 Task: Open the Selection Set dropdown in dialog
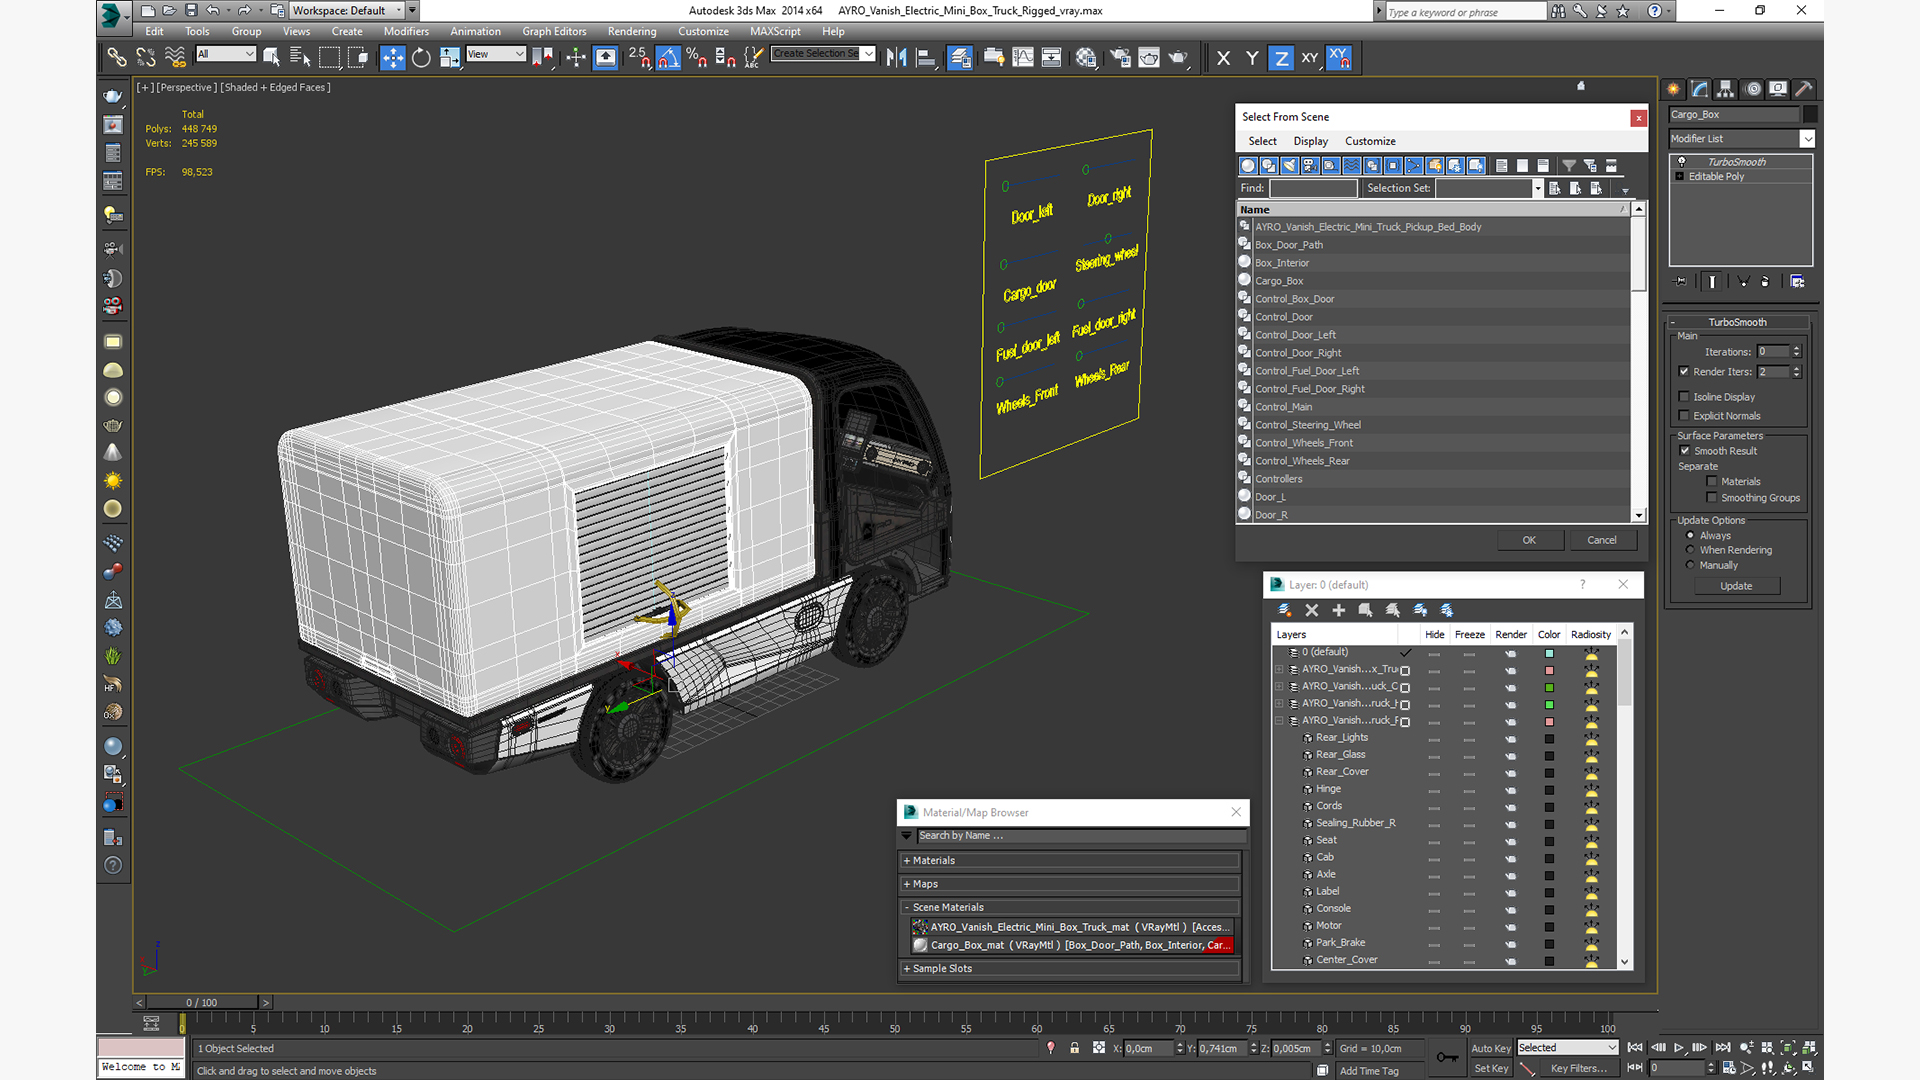coord(1536,188)
